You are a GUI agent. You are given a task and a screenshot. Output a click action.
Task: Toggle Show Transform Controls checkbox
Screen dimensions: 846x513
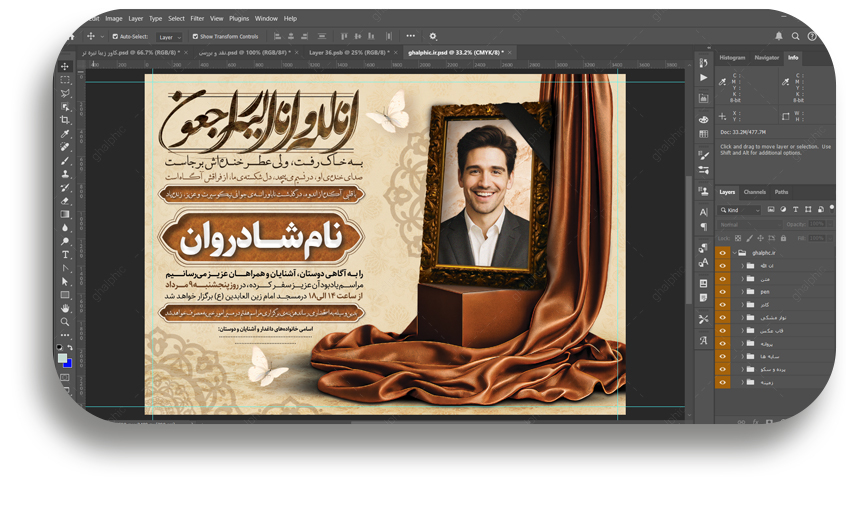pyautogui.click(x=194, y=37)
